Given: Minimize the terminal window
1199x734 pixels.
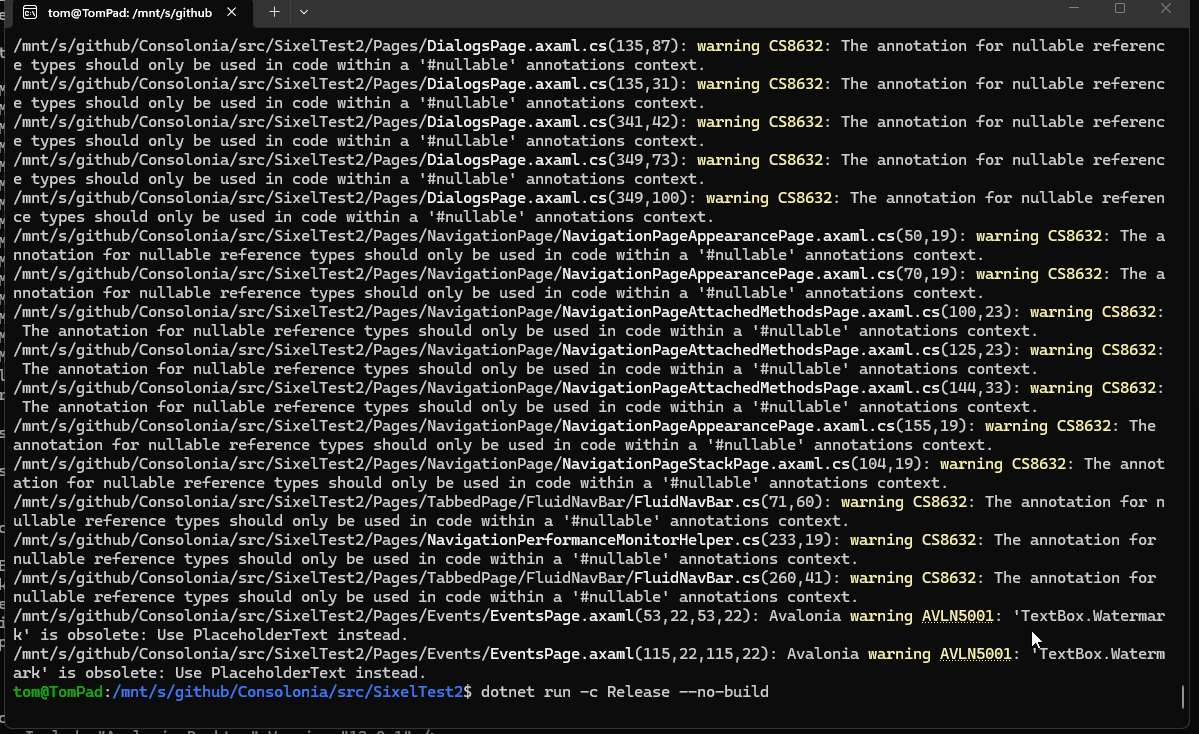Looking at the screenshot, I should coord(1074,8).
